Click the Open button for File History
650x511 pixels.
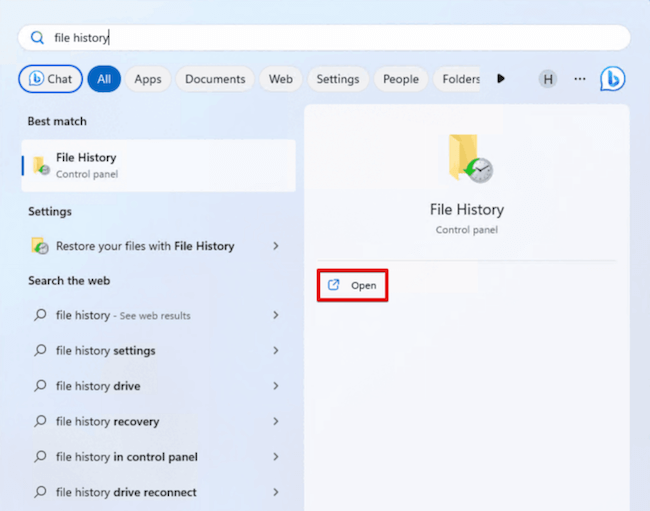353,285
